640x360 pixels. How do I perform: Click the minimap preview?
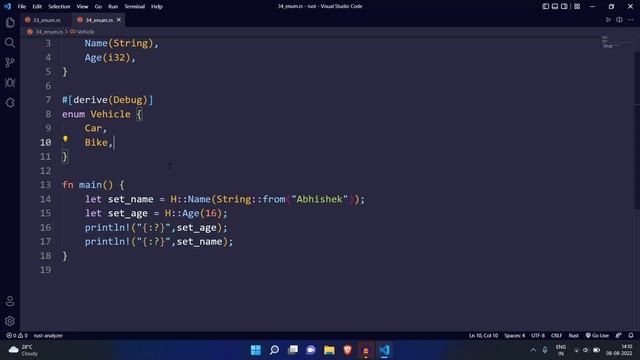(x=610, y=42)
